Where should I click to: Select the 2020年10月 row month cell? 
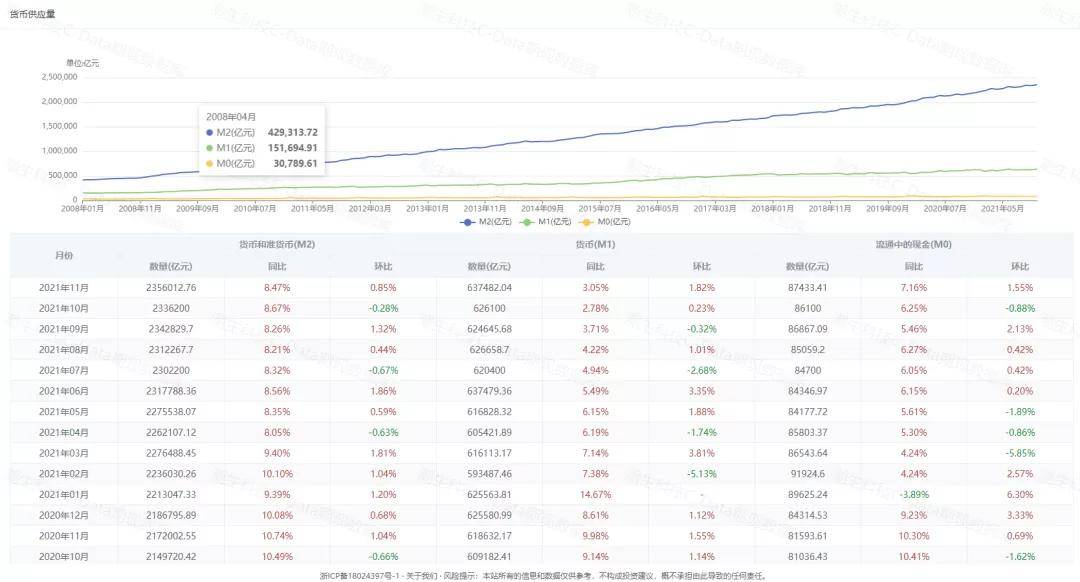click(63, 556)
